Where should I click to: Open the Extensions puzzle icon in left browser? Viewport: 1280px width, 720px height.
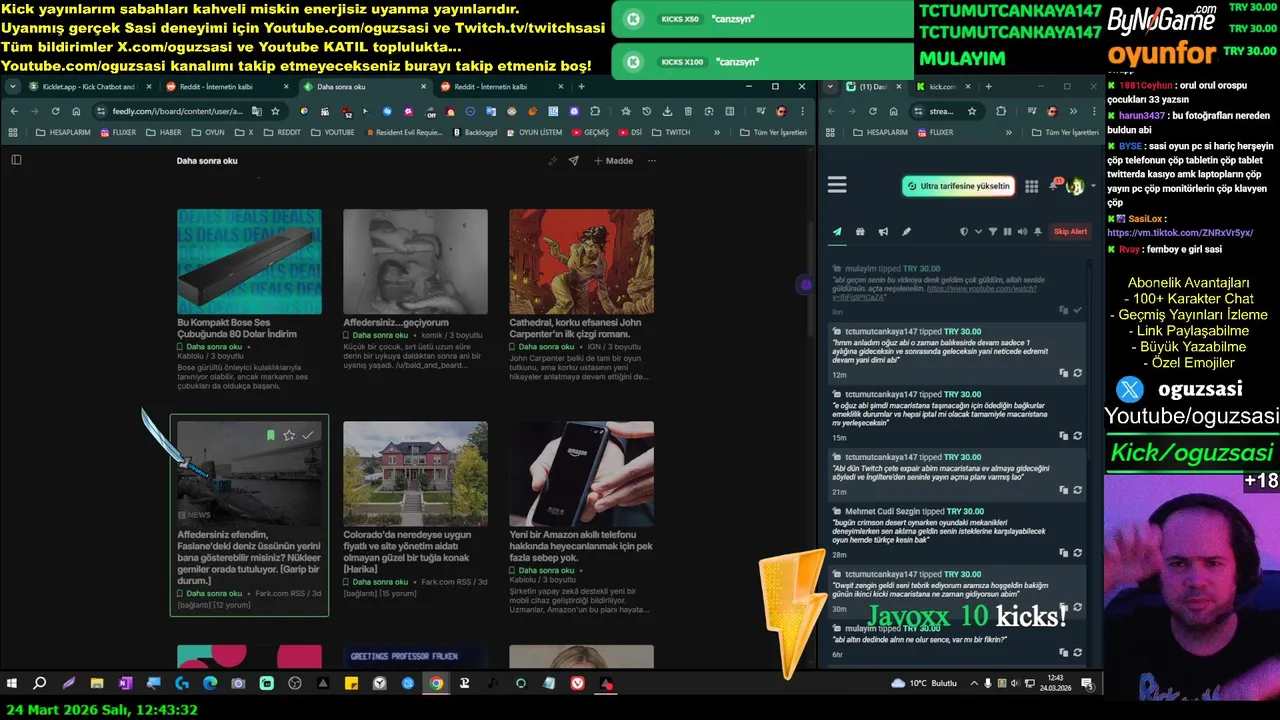pos(595,111)
